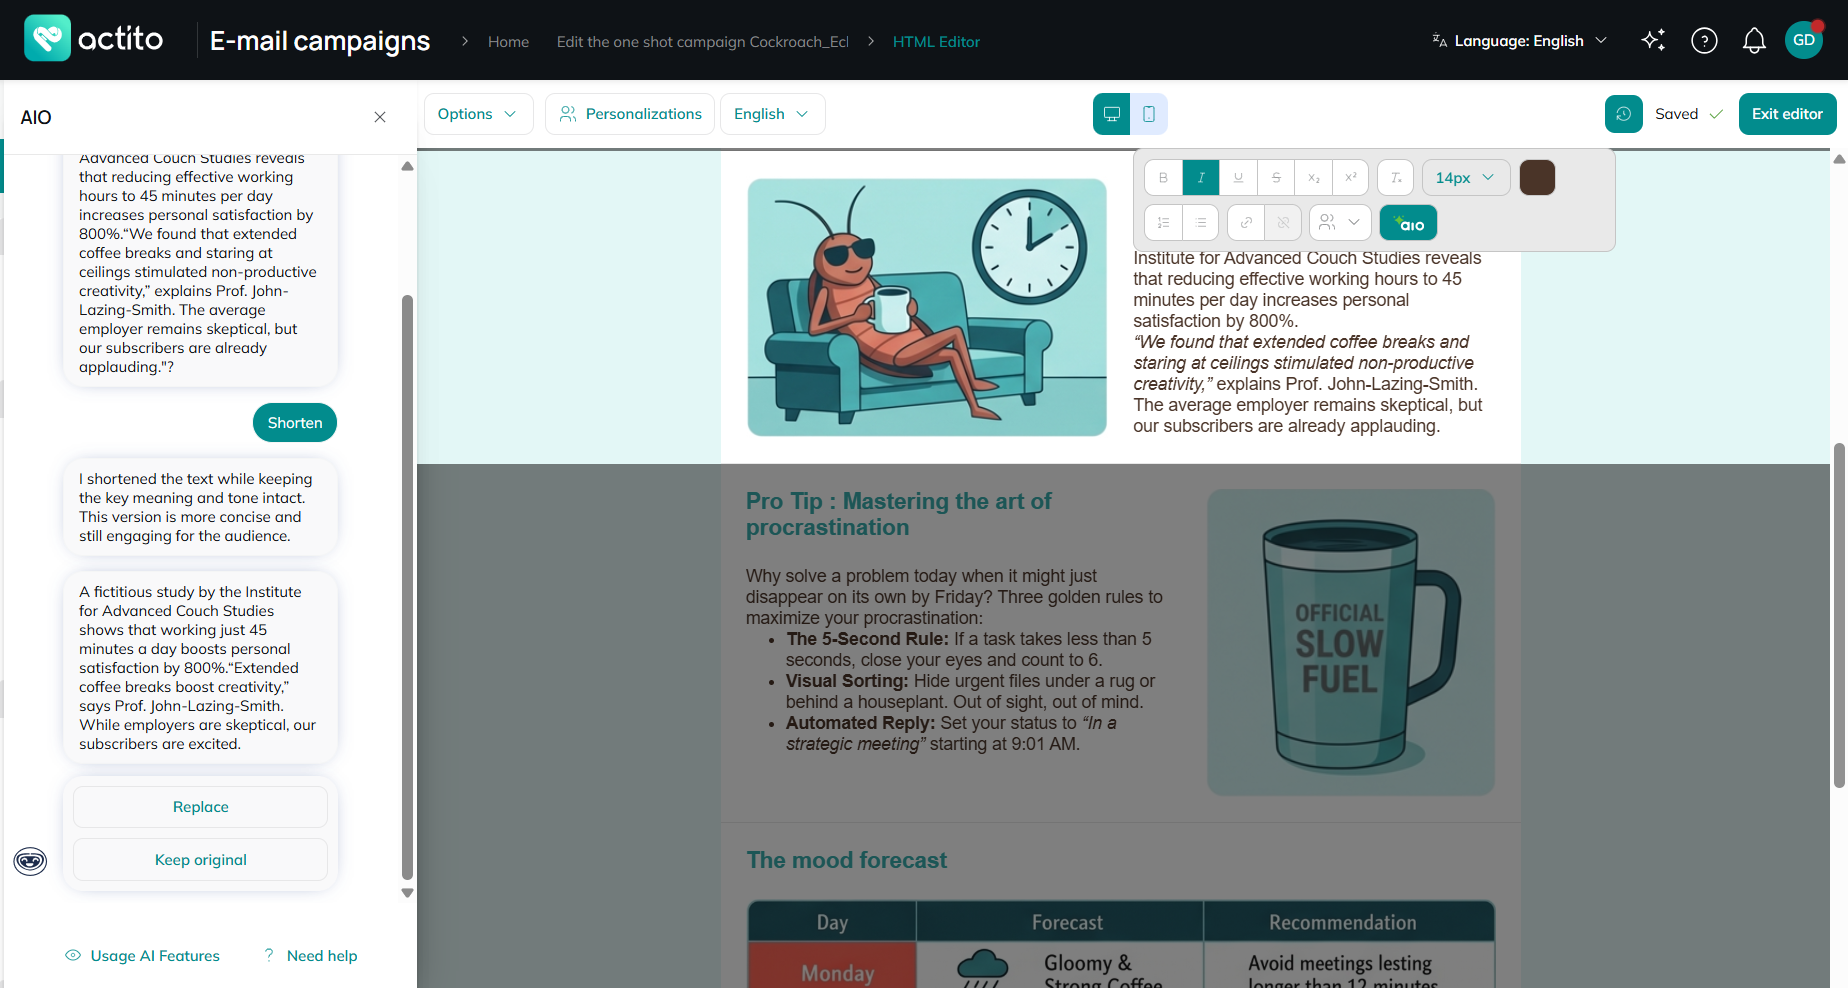Open the Usage AI Features link
The width and height of the screenshot is (1848, 988).
(143, 956)
